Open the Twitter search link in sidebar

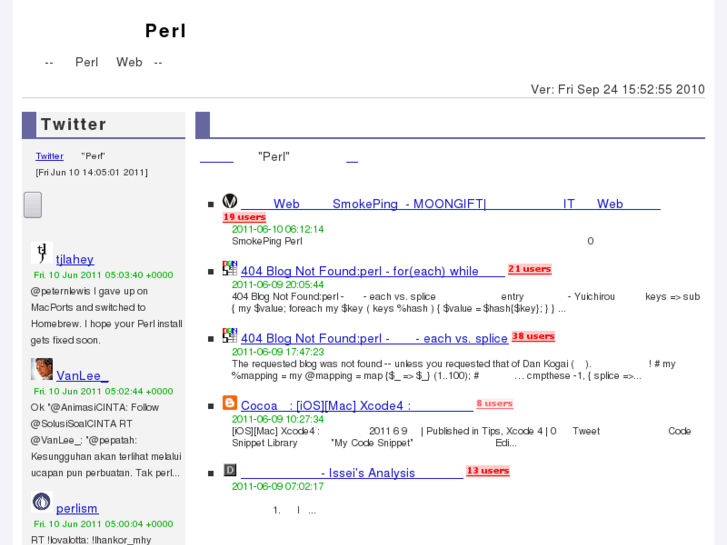click(49, 156)
